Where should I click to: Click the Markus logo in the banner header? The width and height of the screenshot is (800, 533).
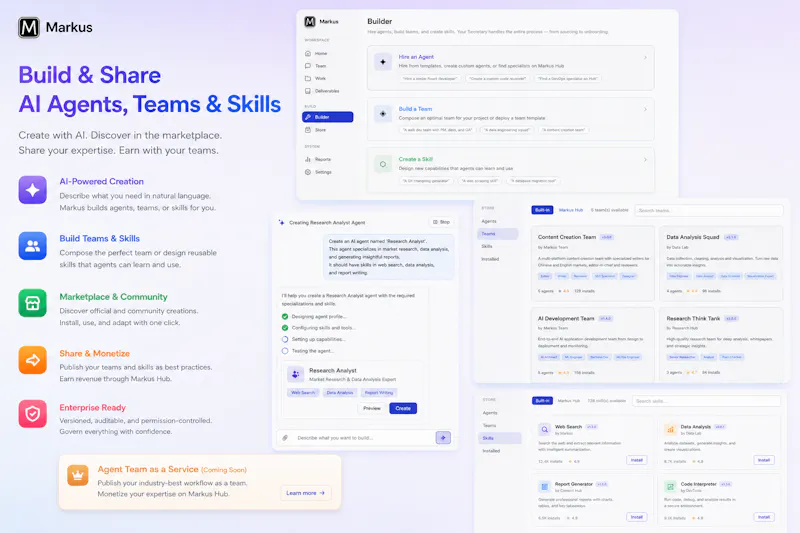pyautogui.click(x=29, y=28)
